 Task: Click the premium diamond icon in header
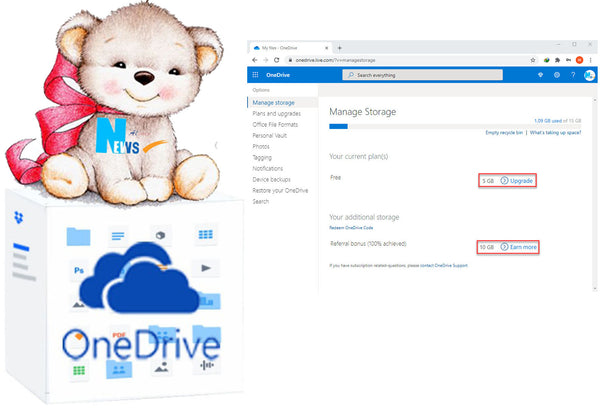[541, 75]
